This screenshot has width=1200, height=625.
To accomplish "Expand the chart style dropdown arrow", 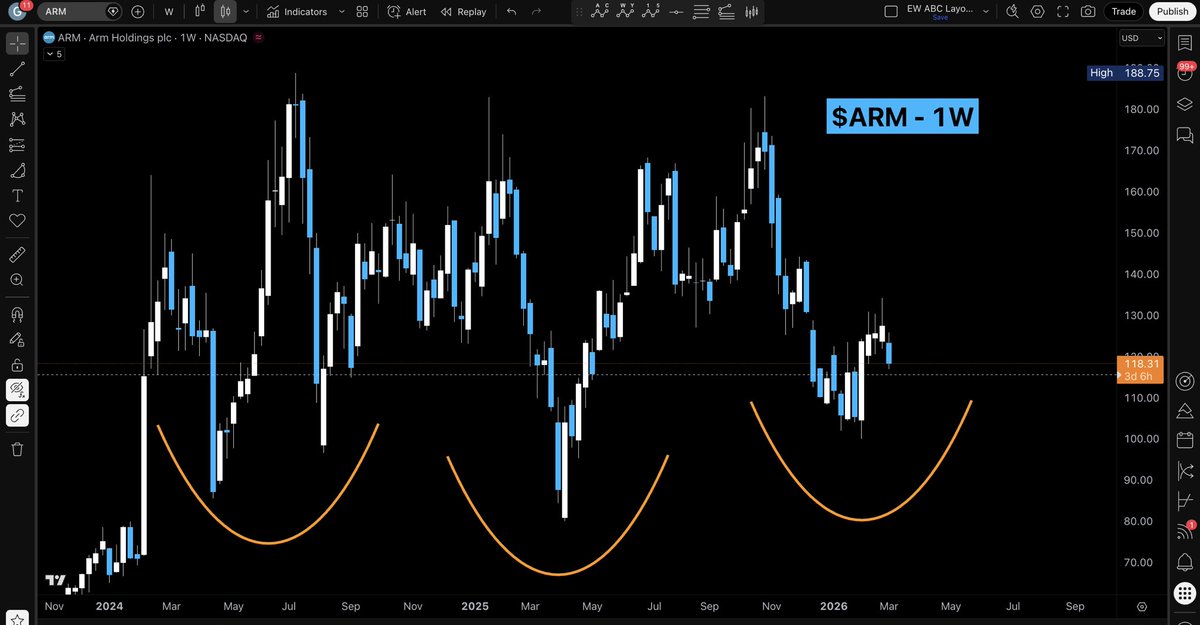I will pyautogui.click(x=246, y=12).
